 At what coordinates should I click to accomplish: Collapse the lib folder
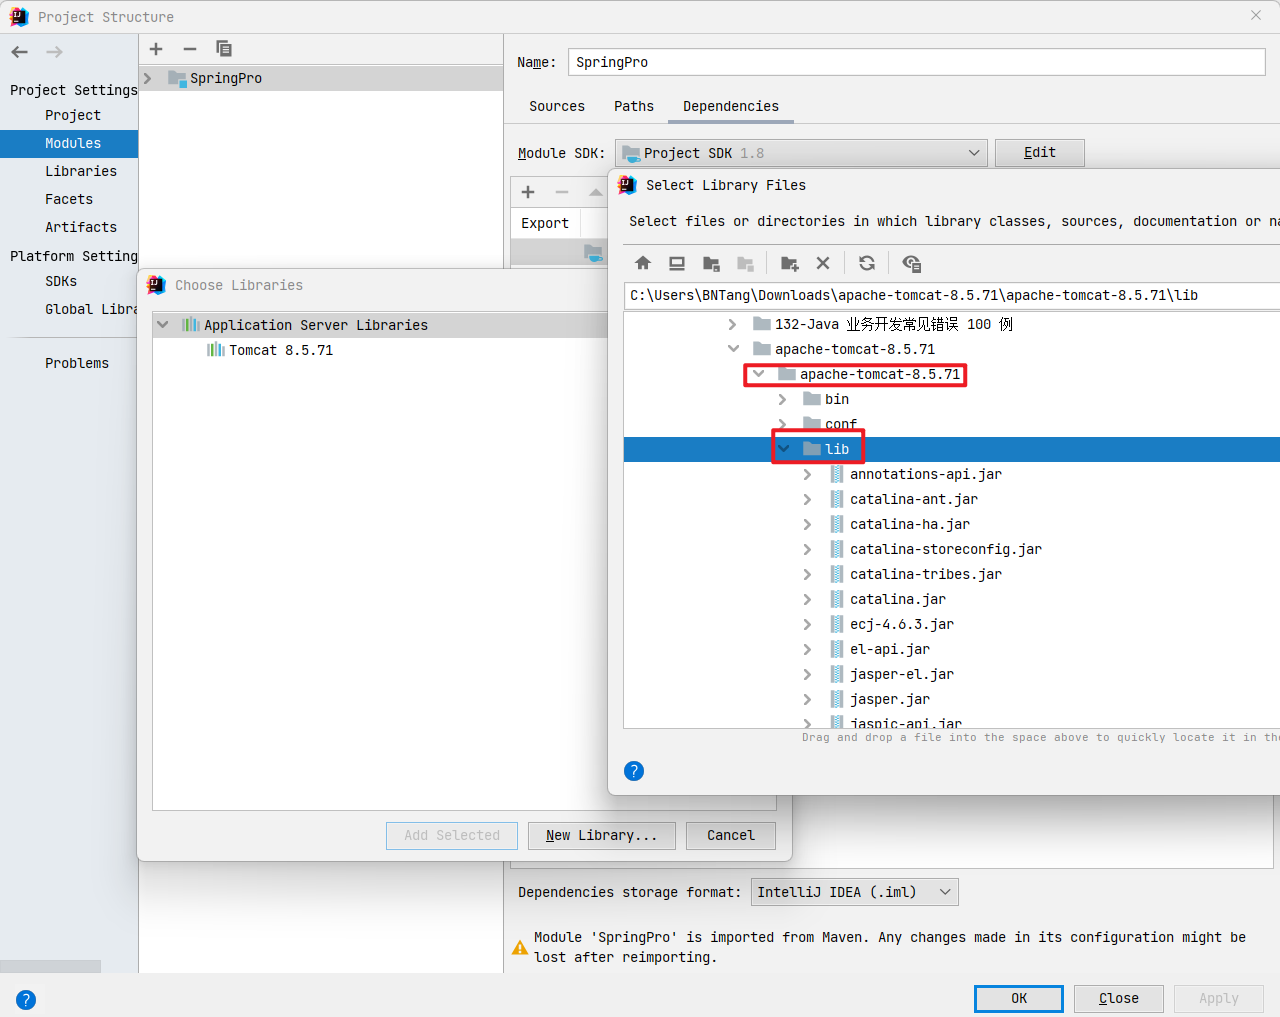[783, 449]
